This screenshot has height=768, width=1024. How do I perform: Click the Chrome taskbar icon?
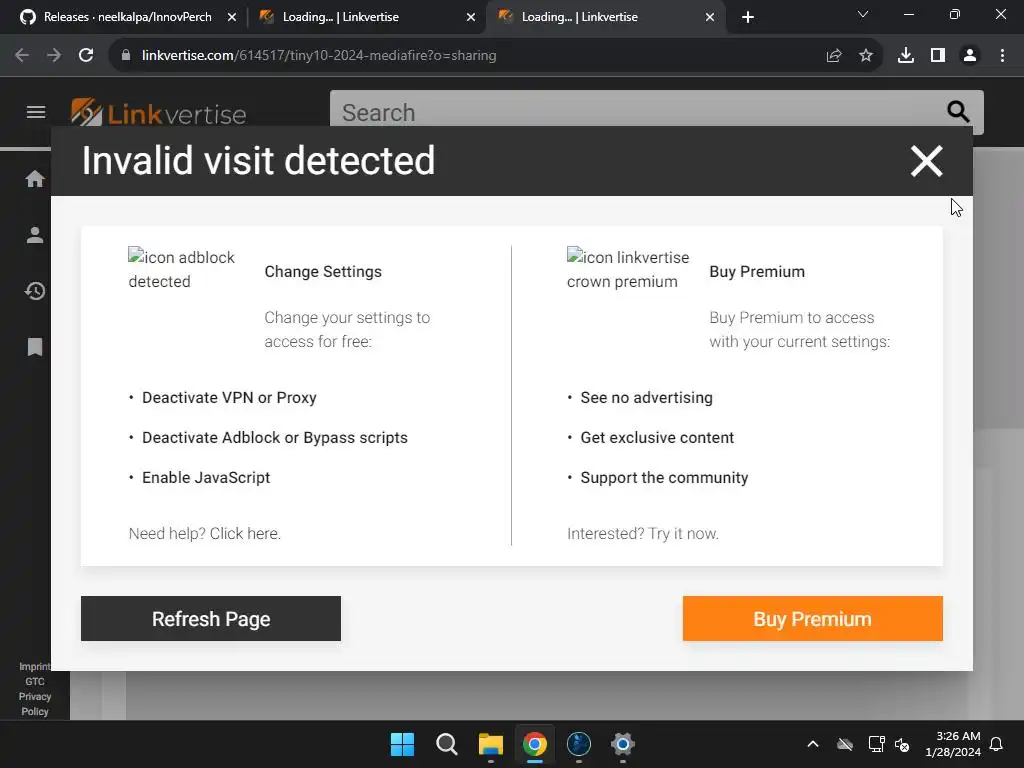[535, 744]
